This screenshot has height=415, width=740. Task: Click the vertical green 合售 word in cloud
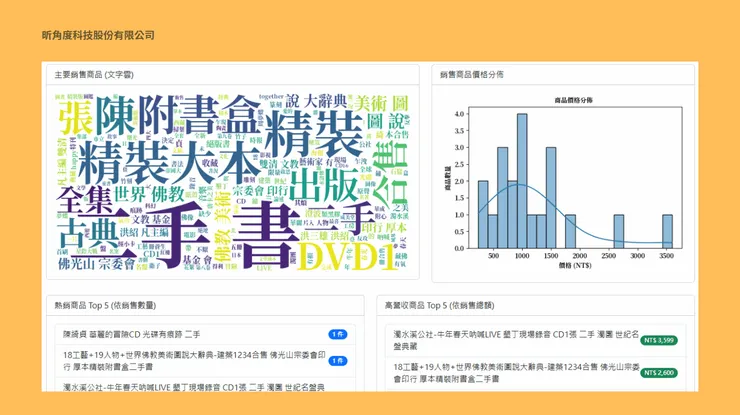coord(390,173)
